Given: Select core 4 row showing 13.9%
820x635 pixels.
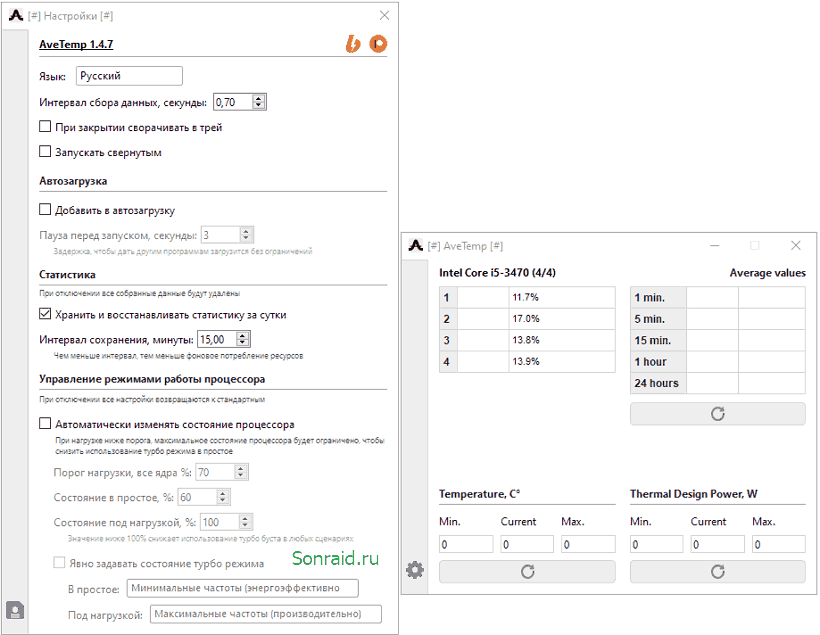Looking at the screenshot, I should point(527,361).
